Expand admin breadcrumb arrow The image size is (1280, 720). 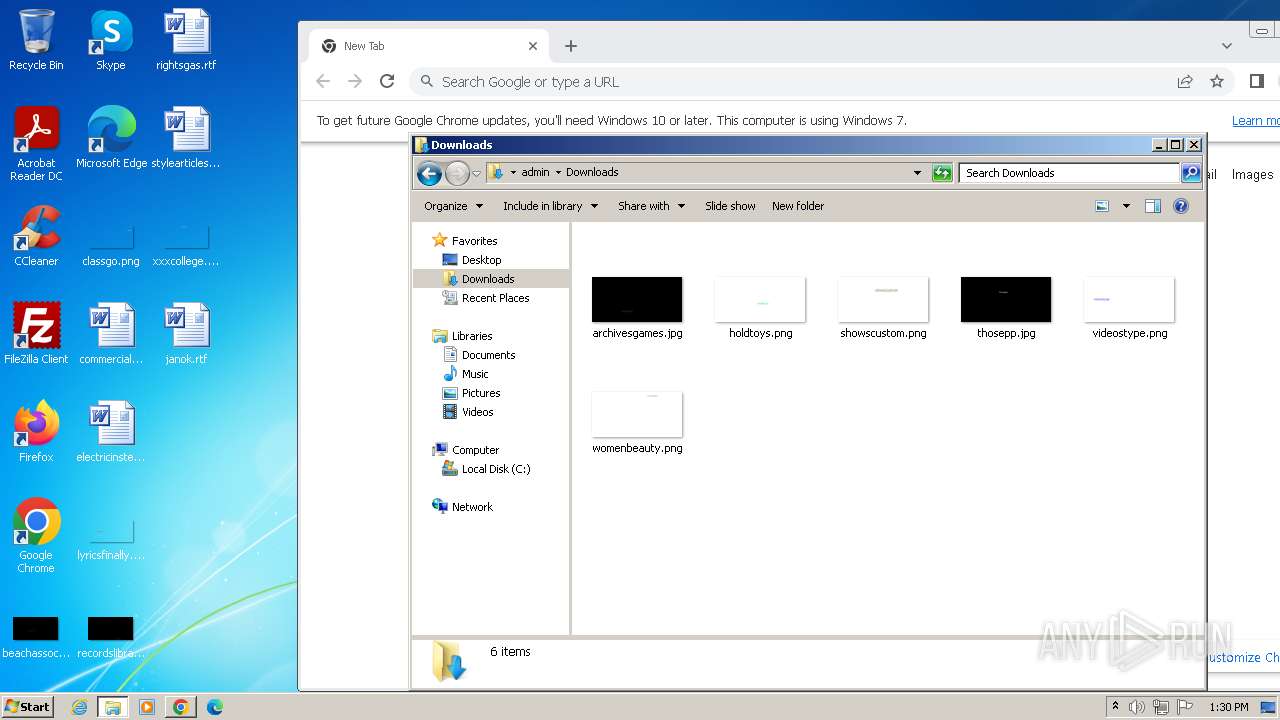(558, 172)
